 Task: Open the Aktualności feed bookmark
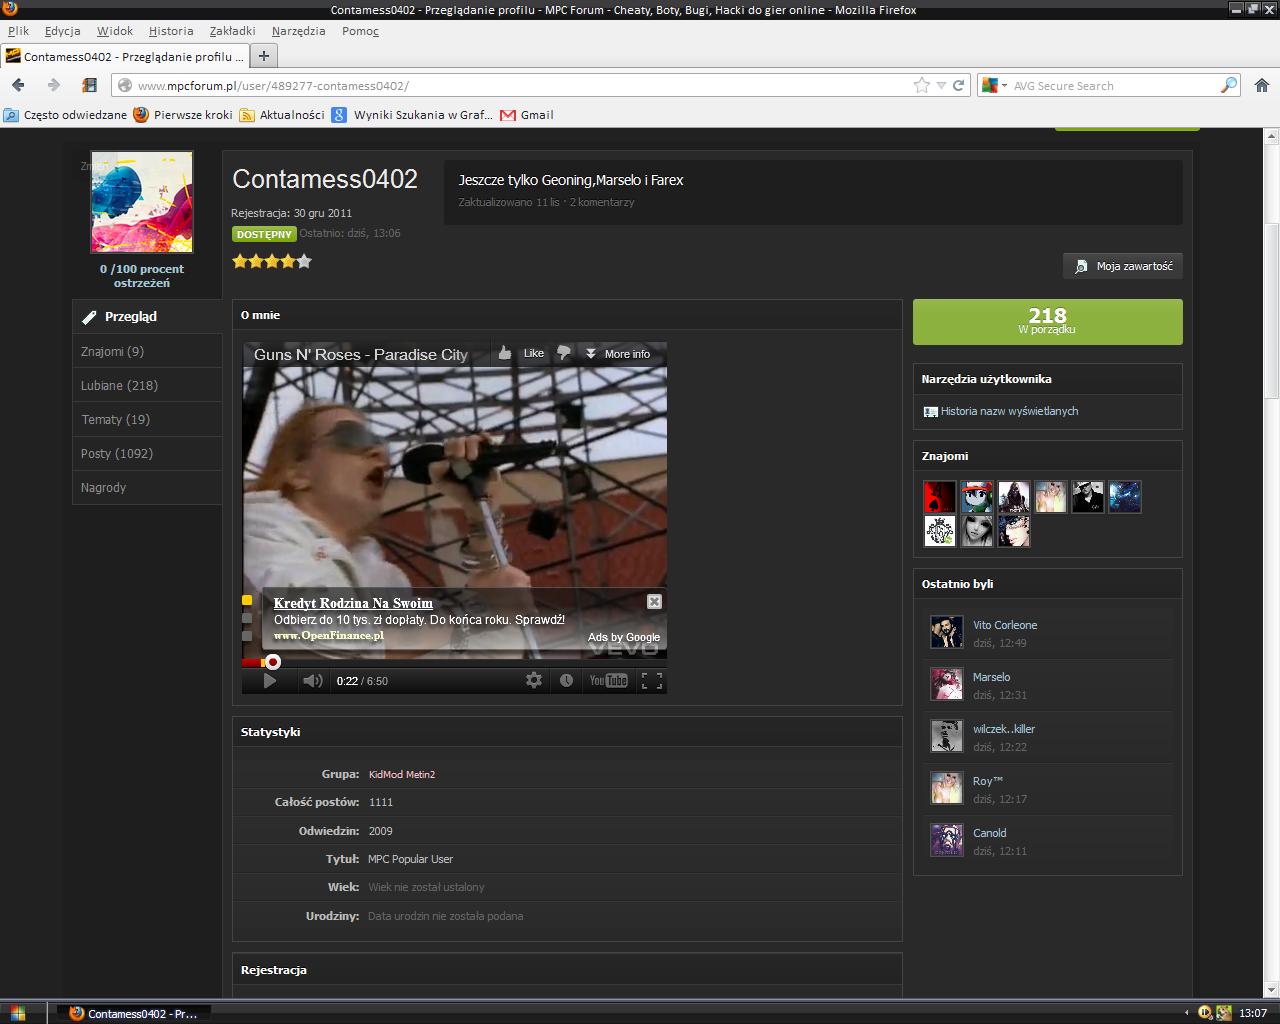(282, 115)
